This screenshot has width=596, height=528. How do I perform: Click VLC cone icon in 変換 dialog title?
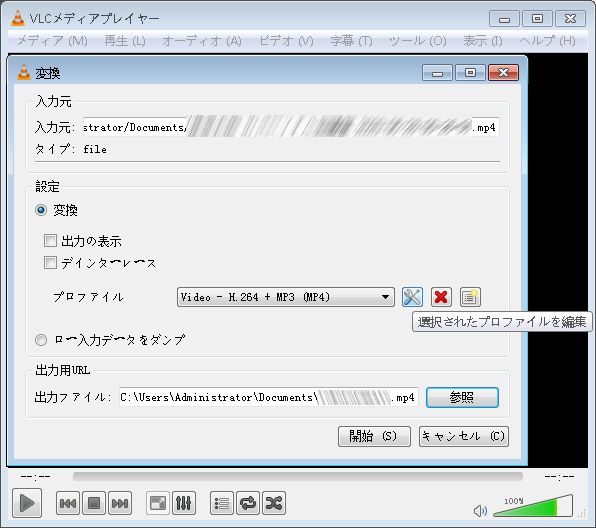click(24, 72)
